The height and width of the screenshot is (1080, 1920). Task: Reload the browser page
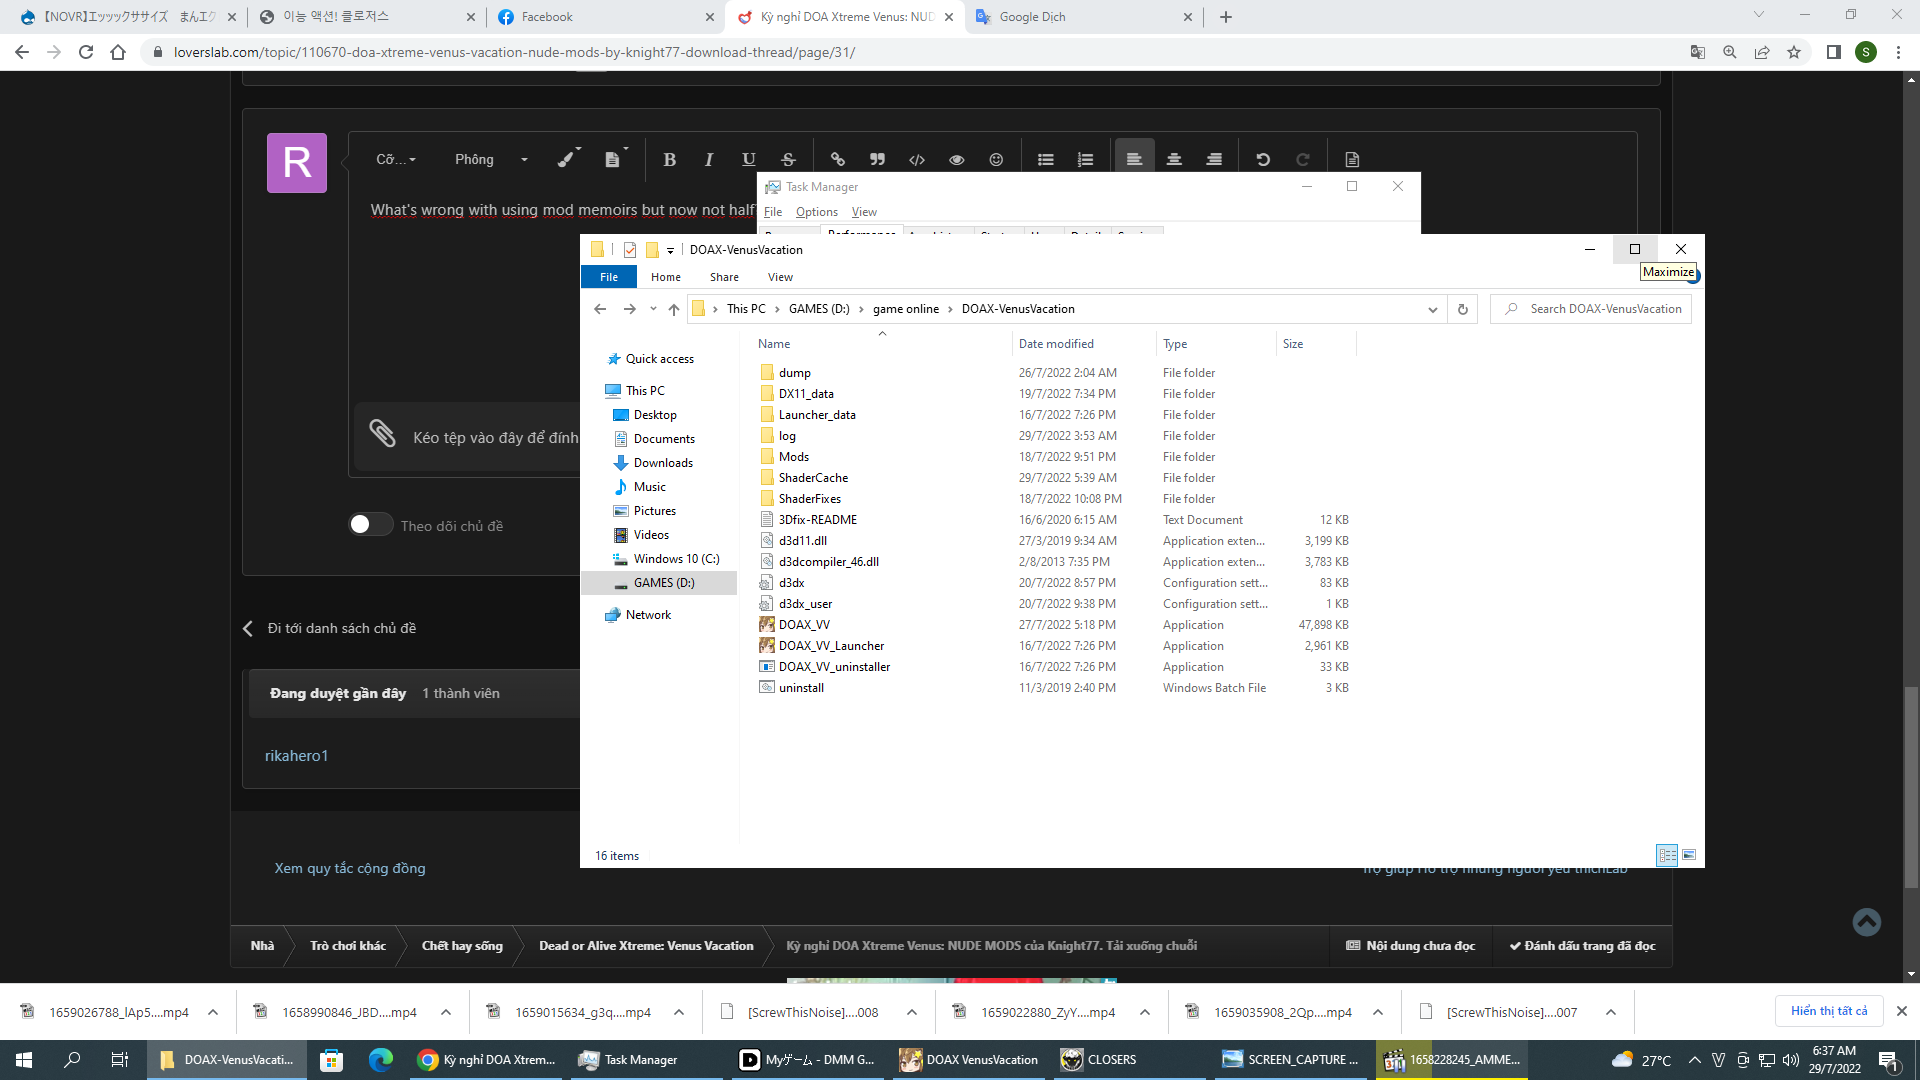tap(86, 52)
